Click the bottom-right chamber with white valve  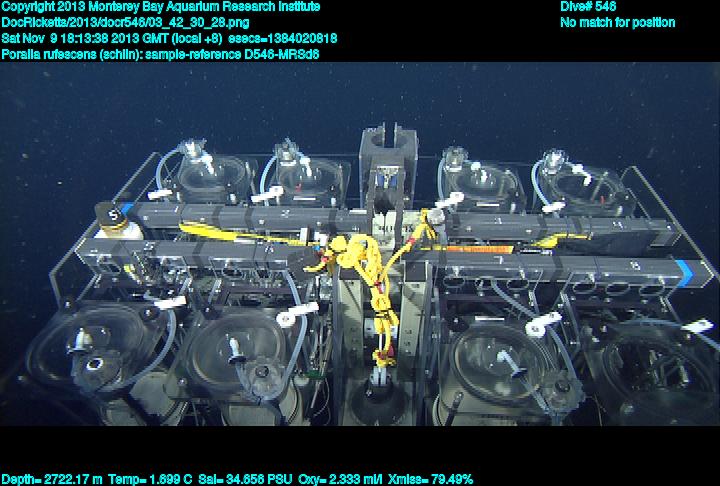click(512, 370)
